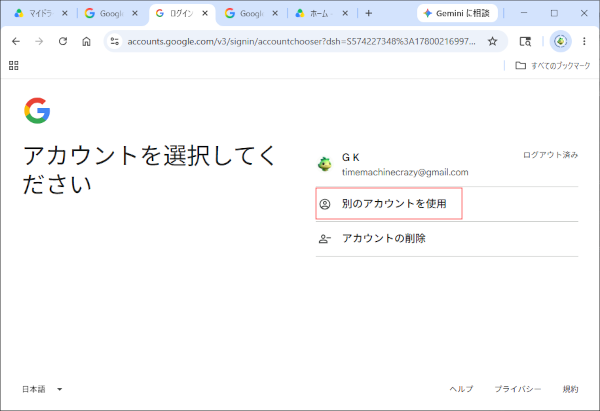
Task: Close the ログイン tab
Action: coord(205,13)
